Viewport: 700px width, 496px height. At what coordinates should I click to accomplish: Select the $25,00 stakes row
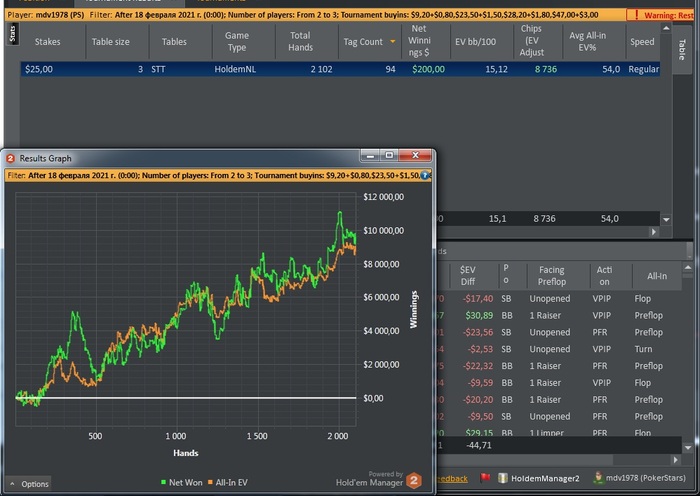coord(340,69)
